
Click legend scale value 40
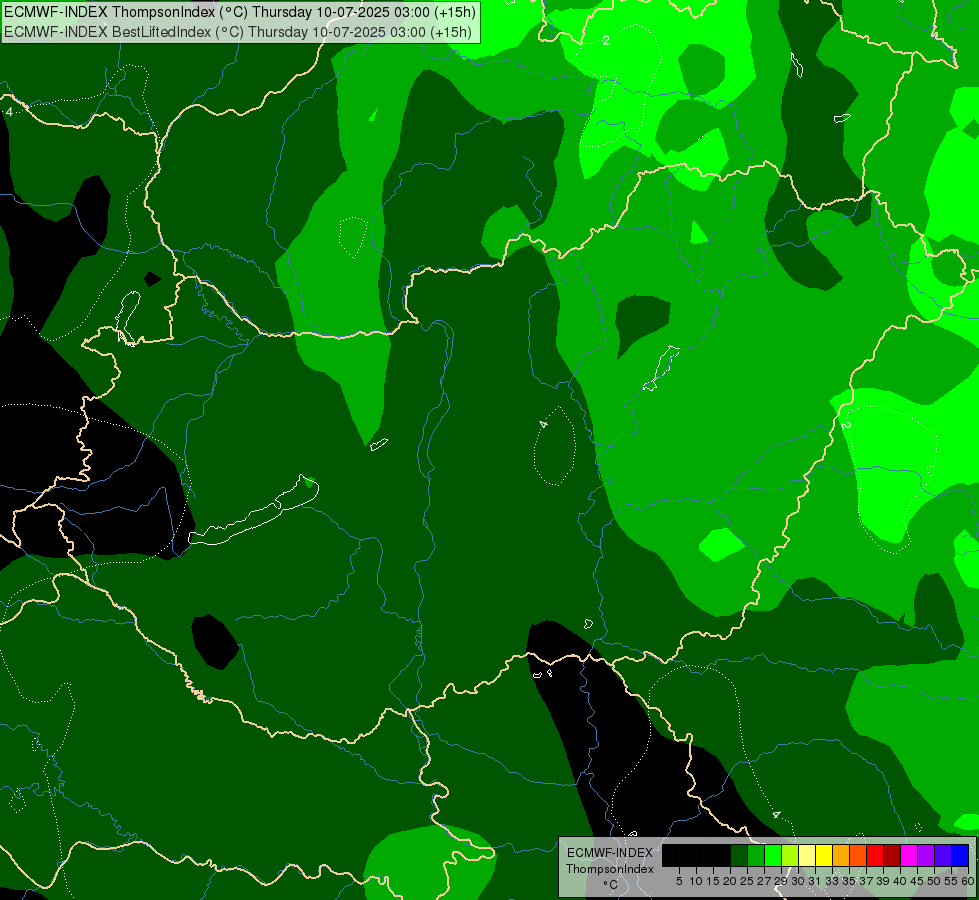tap(901, 881)
